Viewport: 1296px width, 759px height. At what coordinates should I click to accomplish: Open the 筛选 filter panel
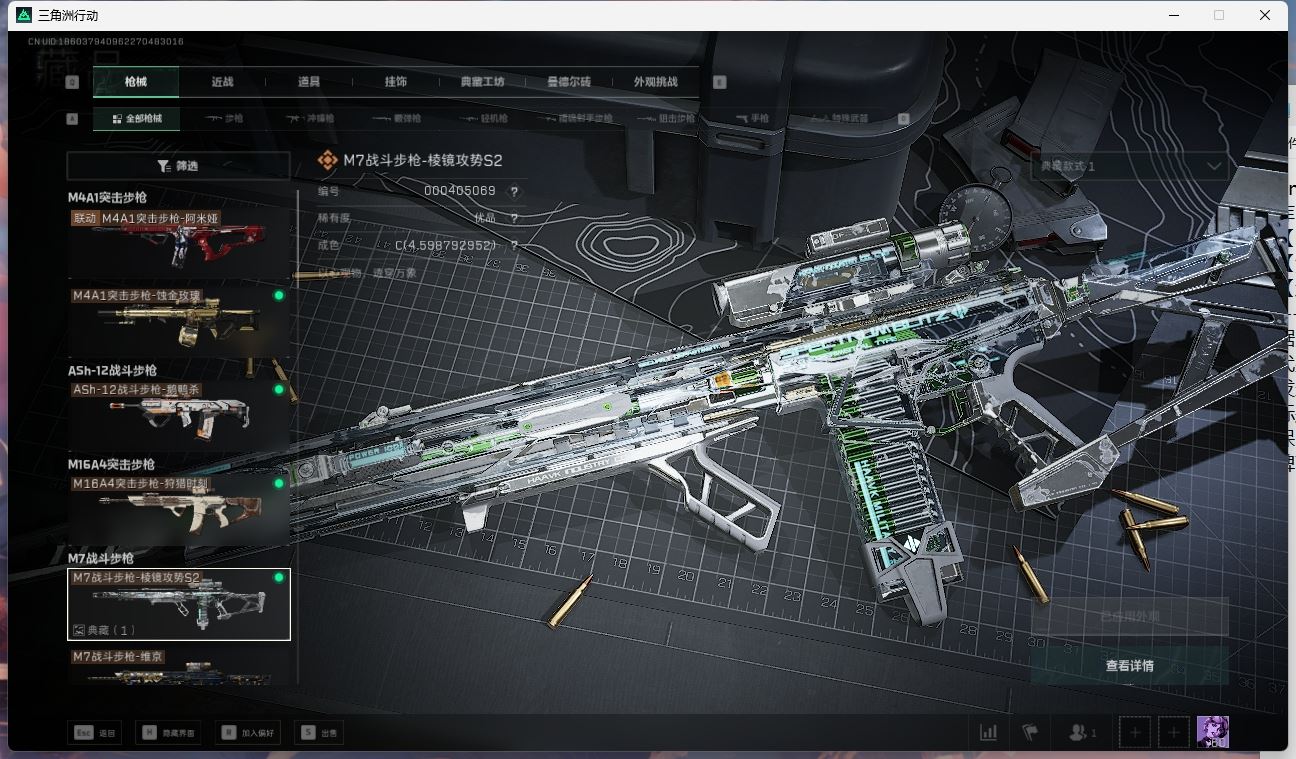point(178,166)
